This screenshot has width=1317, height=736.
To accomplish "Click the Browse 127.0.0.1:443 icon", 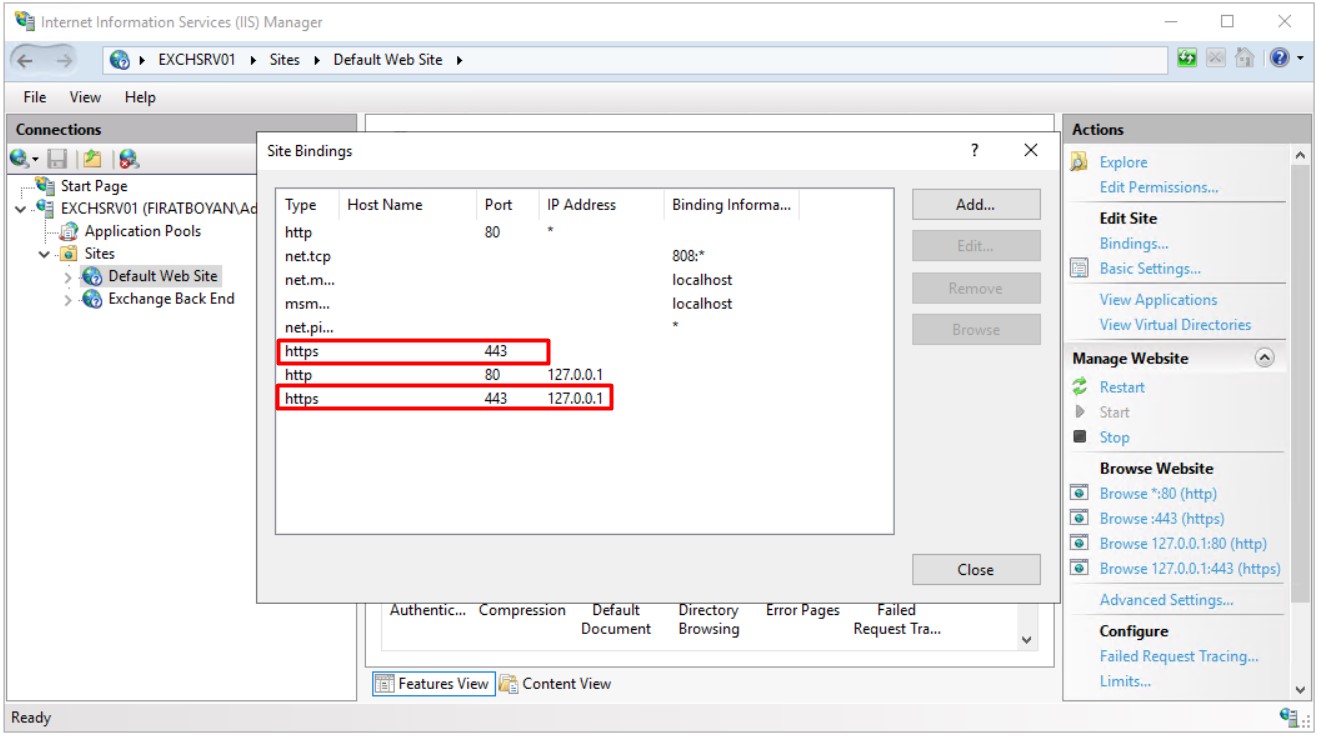I will click(x=1079, y=568).
